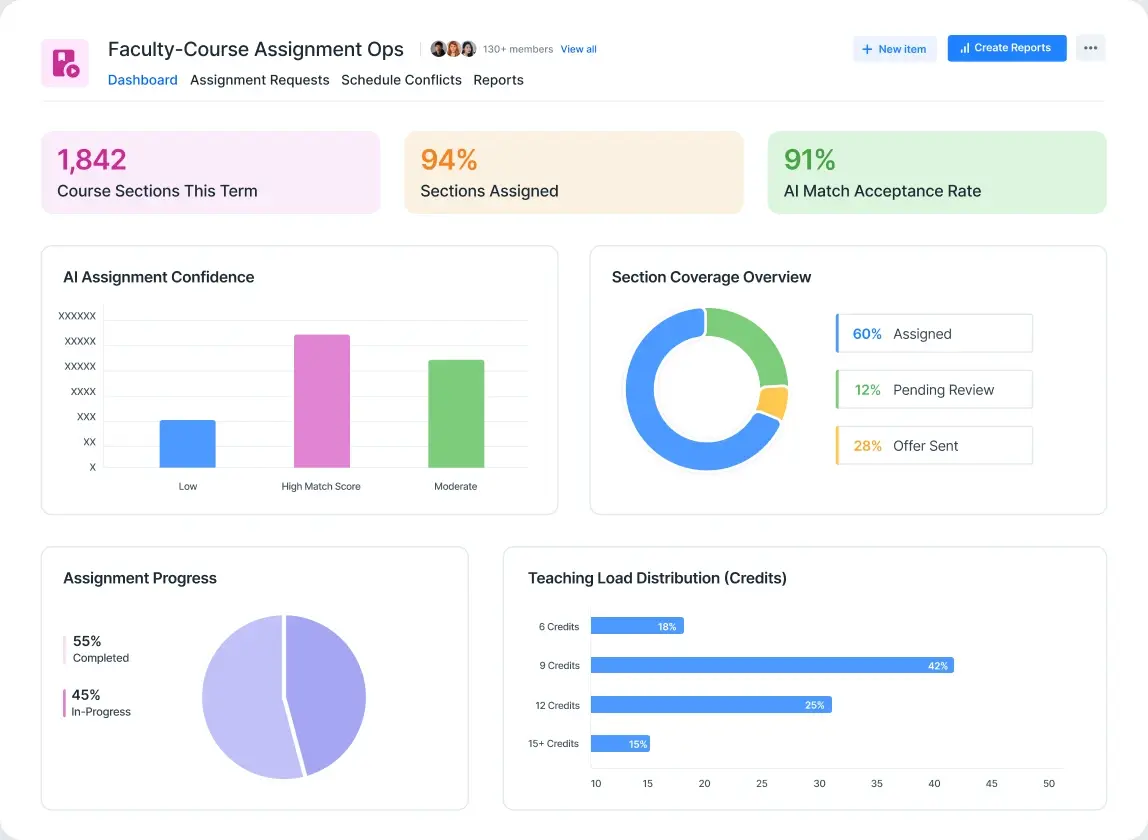The width and height of the screenshot is (1148, 840).
Task: Click the View all members link
Action: tap(578, 49)
